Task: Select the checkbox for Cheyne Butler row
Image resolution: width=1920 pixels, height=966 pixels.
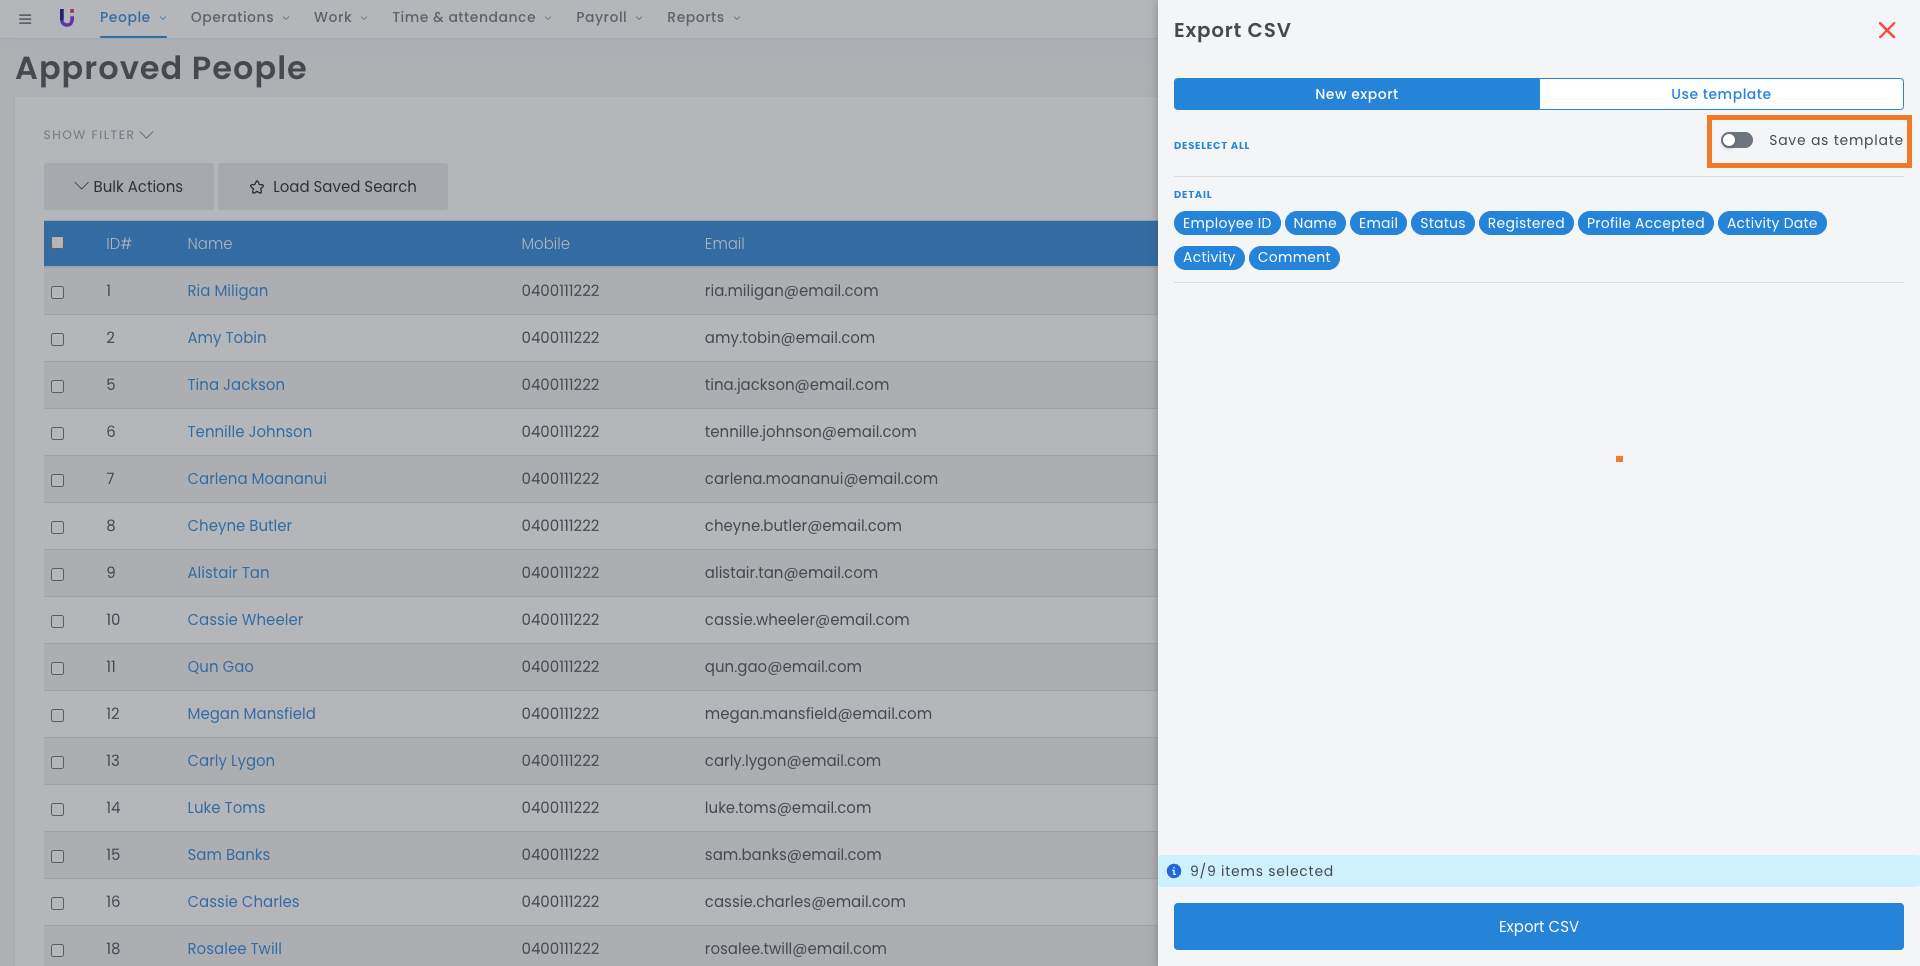Action: (58, 527)
